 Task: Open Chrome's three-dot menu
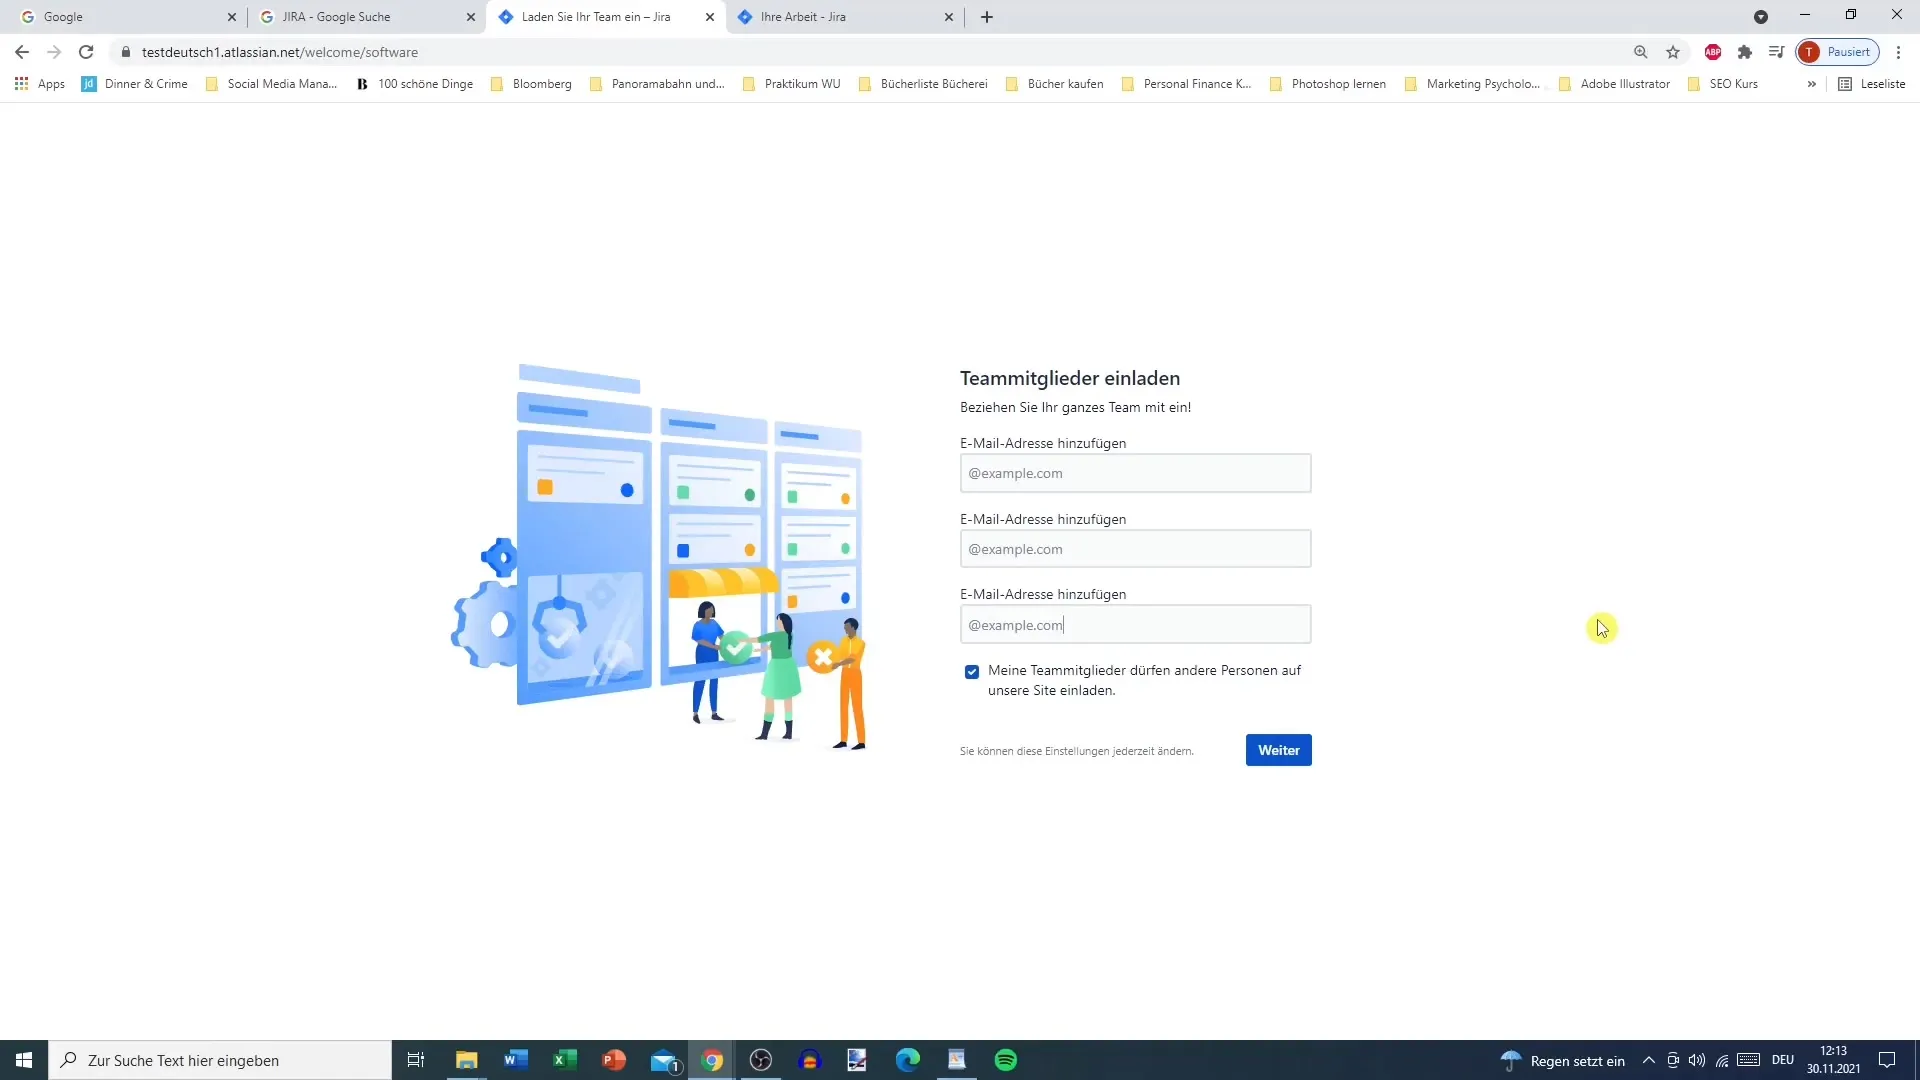click(x=1898, y=52)
